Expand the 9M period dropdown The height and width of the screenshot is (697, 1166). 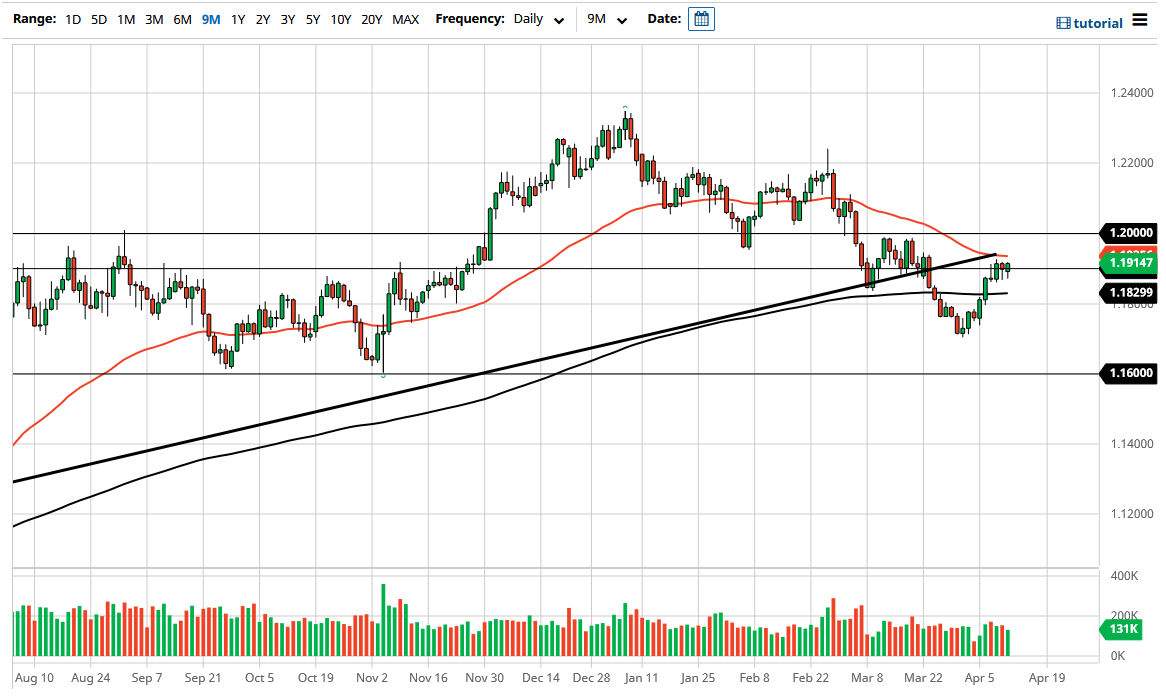pyautogui.click(x=607, y=19)
